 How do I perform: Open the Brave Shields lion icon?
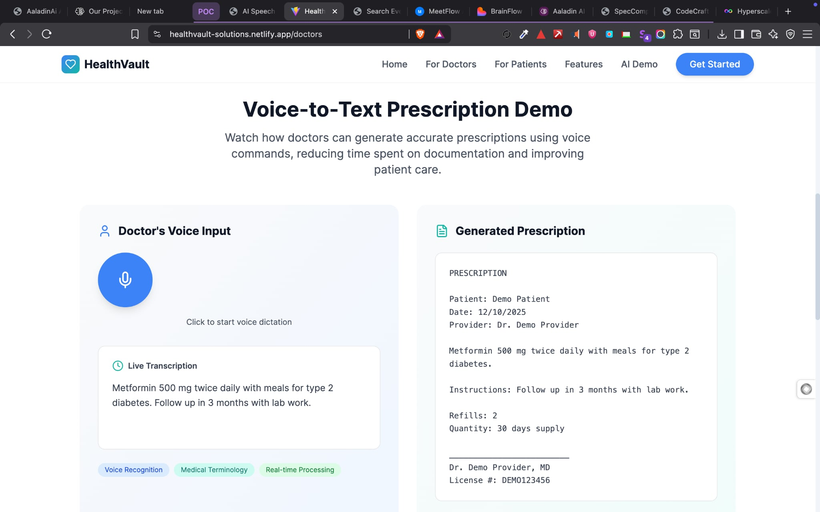(420, 34)
